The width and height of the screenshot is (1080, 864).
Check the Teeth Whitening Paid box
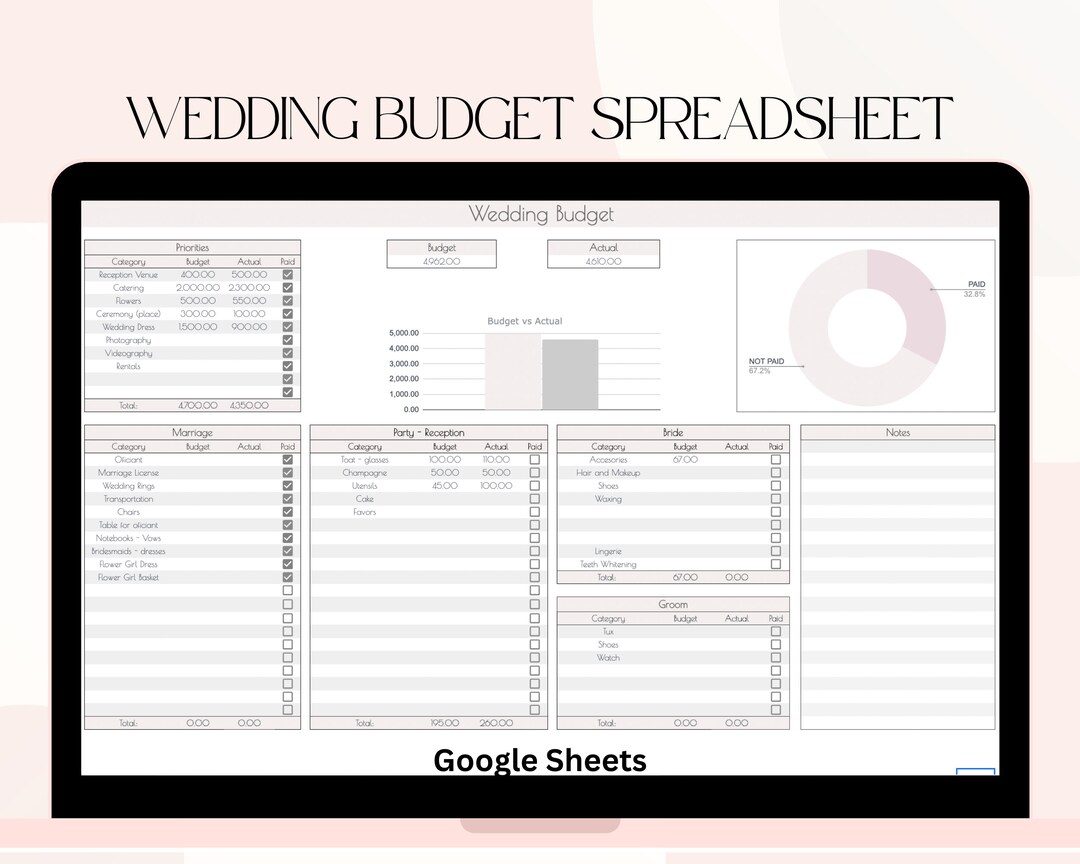[776, 564]
